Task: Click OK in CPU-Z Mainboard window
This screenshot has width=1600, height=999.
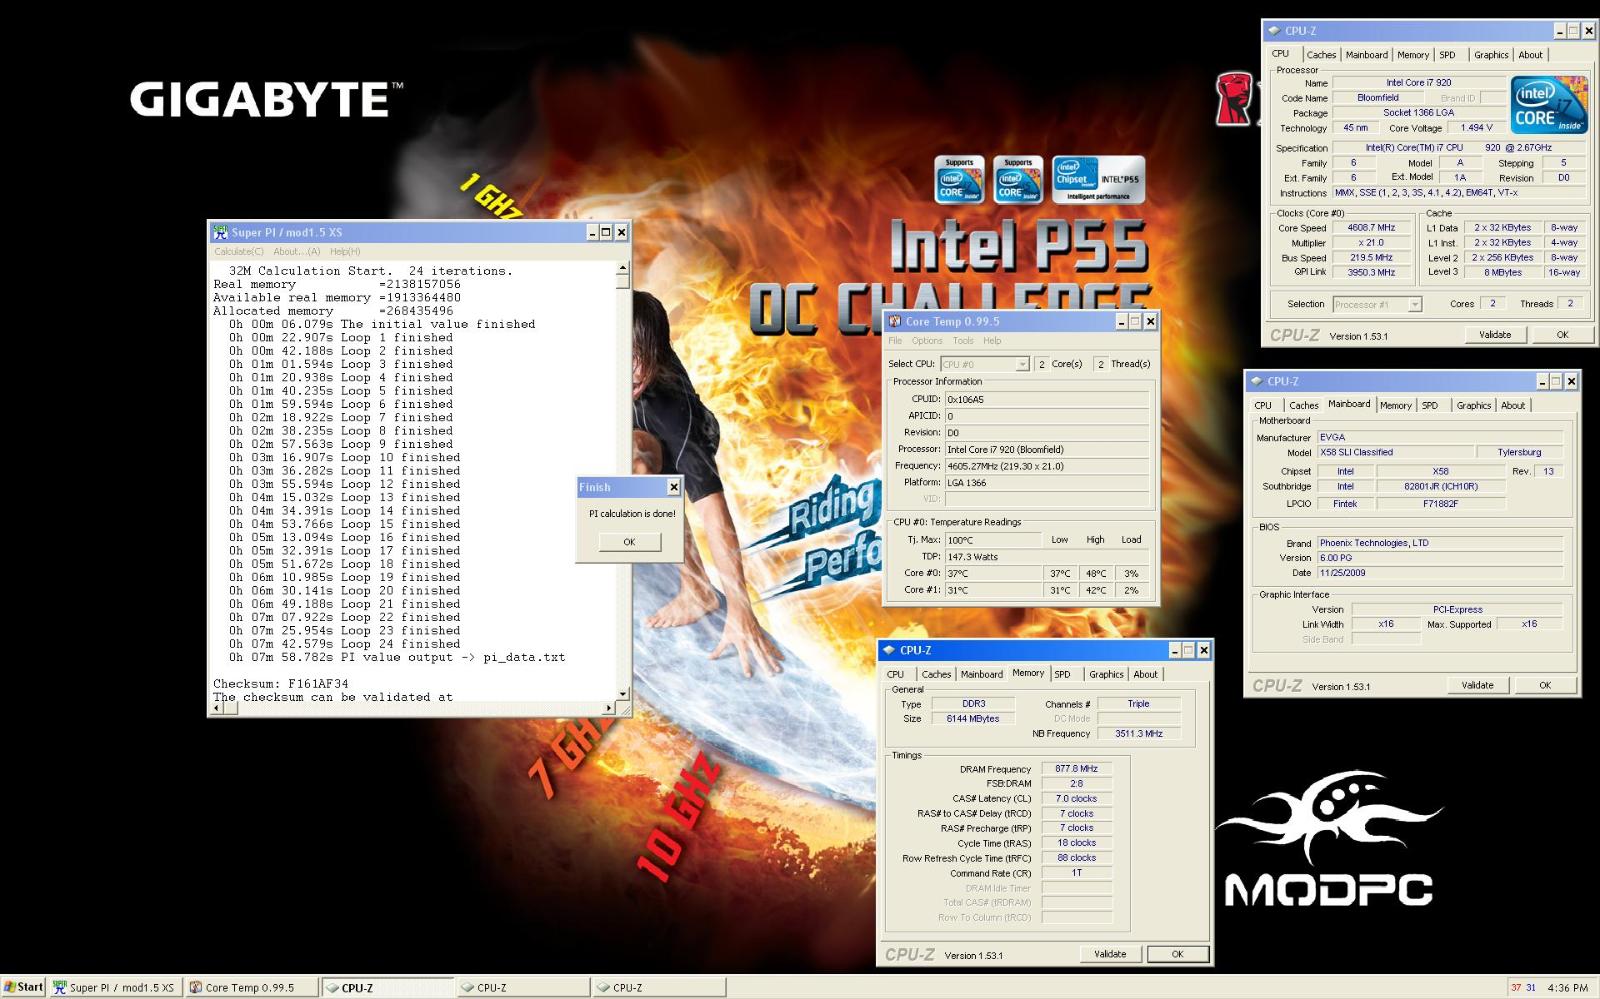Action: [1545, 685]
